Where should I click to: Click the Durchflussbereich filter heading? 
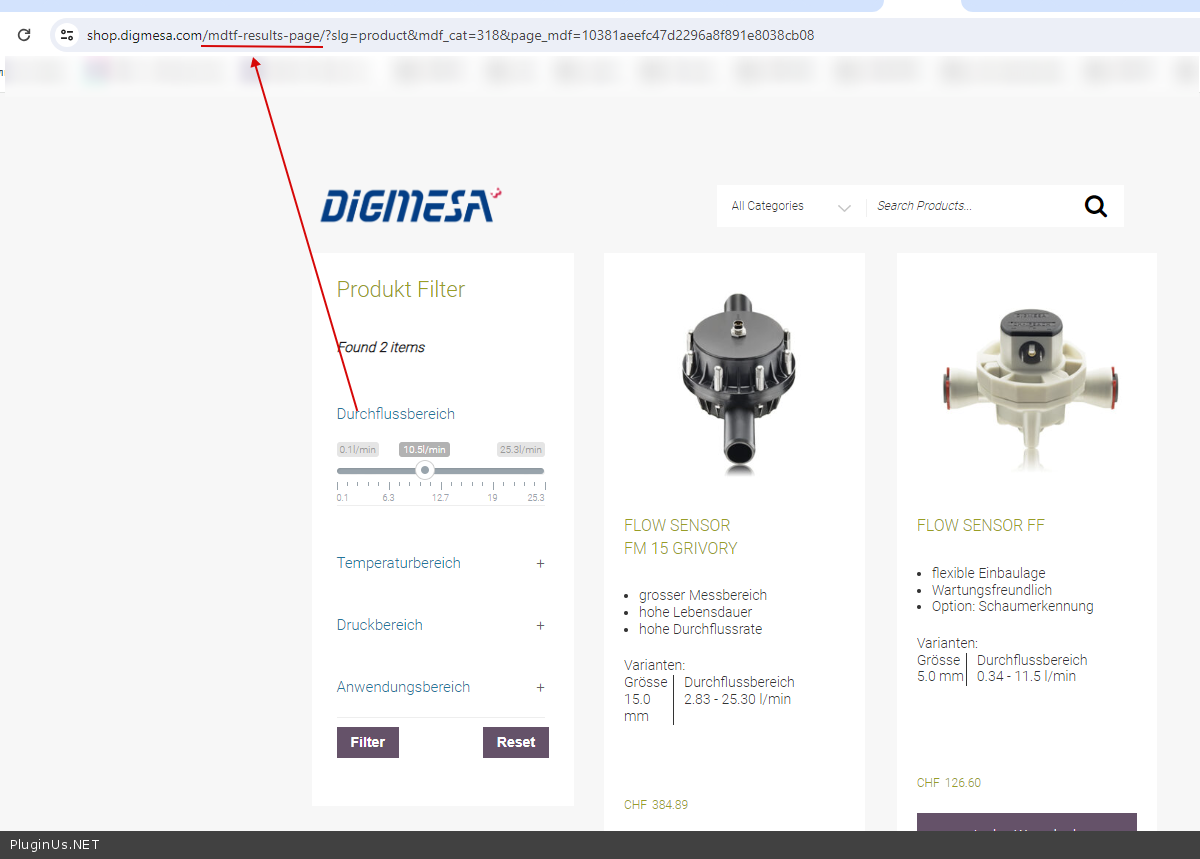[396, 414]
